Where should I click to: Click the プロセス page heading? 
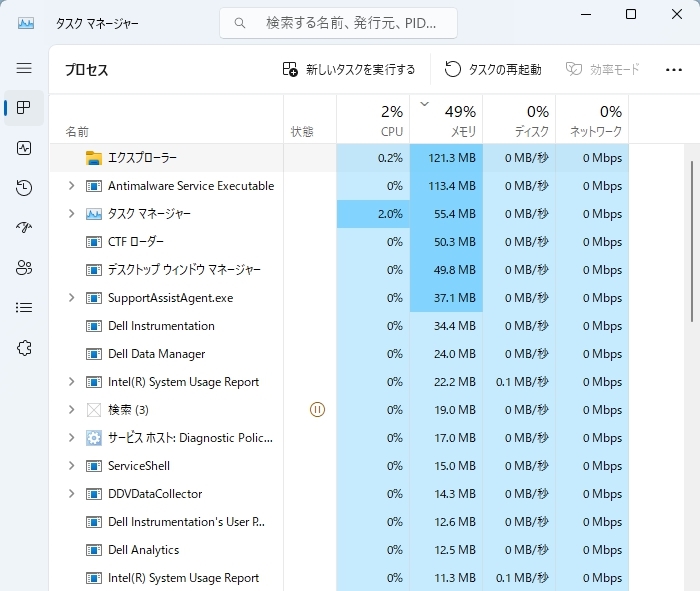coord(87,70)
